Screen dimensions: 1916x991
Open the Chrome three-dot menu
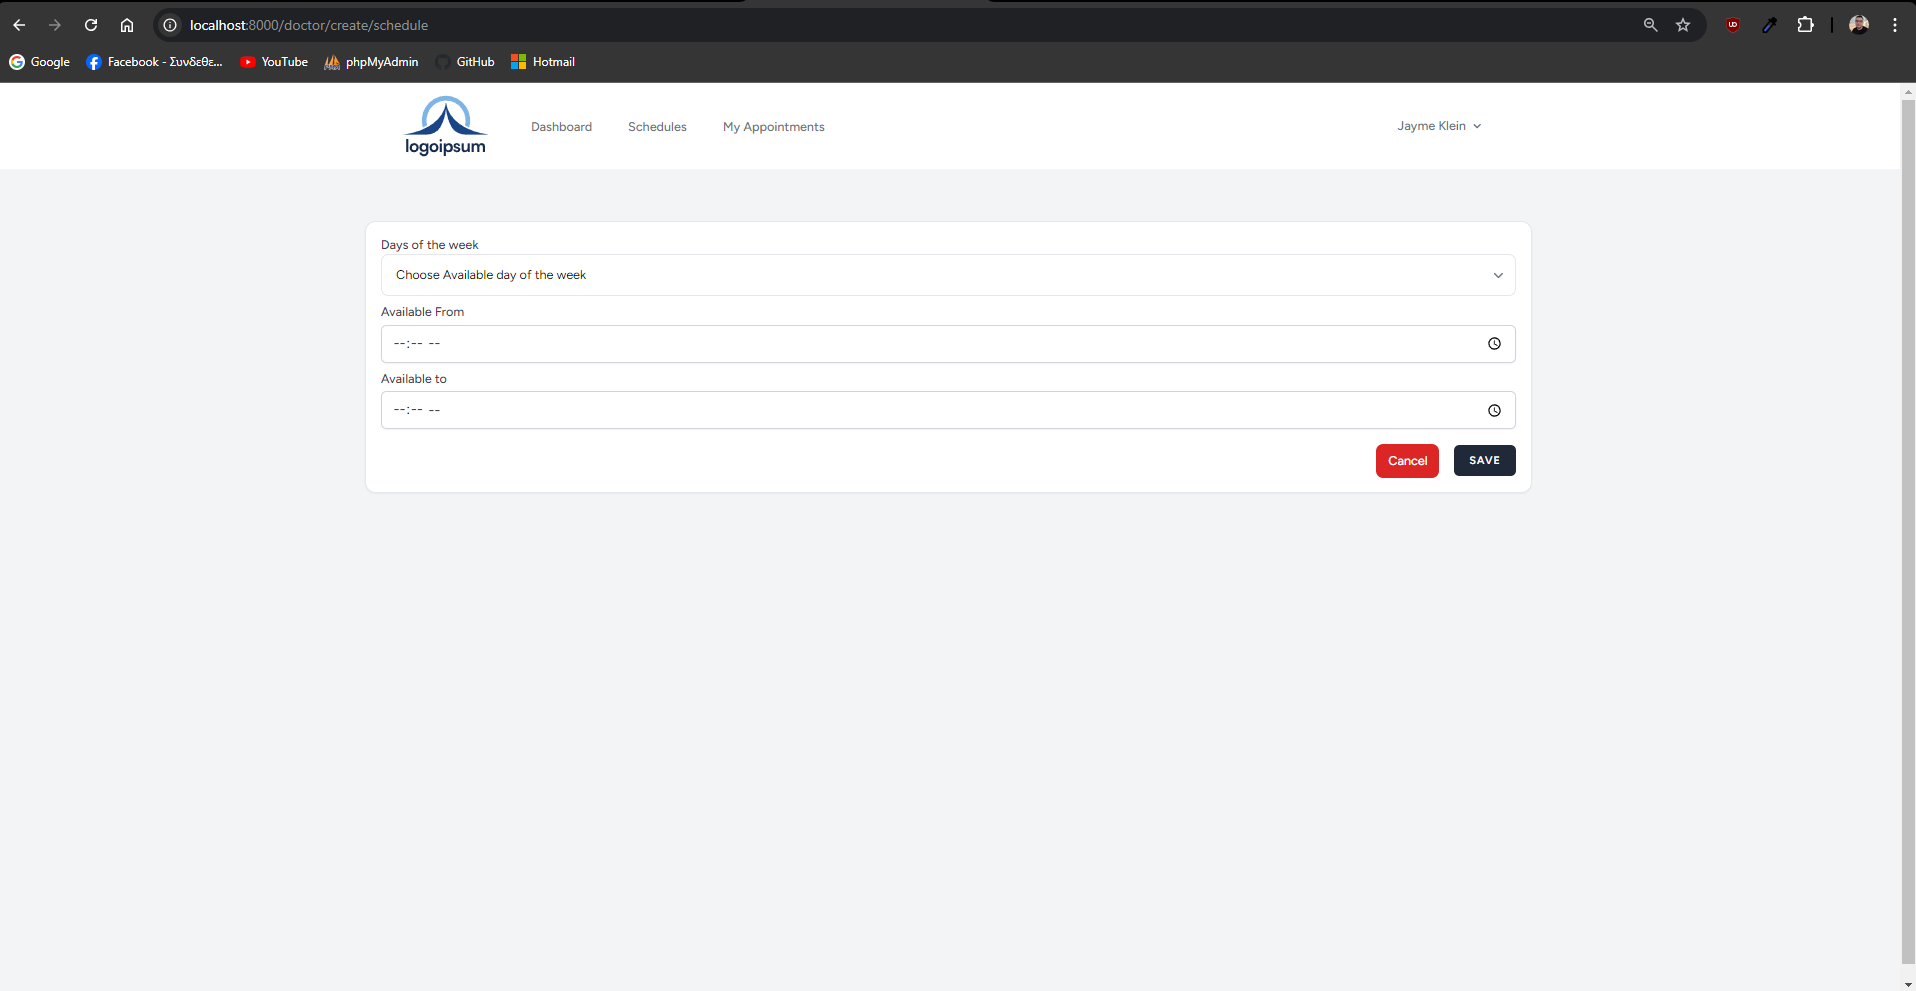pyautogui.click(x=1895, y=25)
